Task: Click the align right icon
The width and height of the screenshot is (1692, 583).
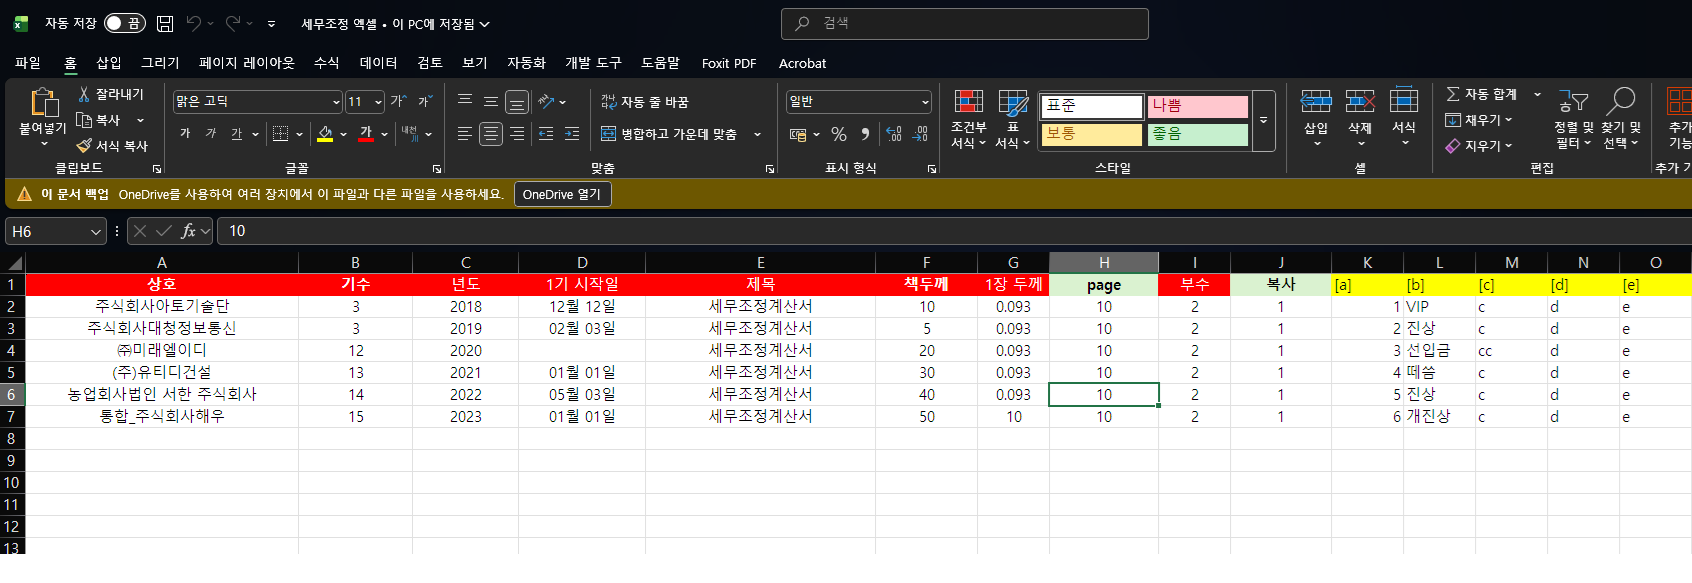Action: (517, 134)
